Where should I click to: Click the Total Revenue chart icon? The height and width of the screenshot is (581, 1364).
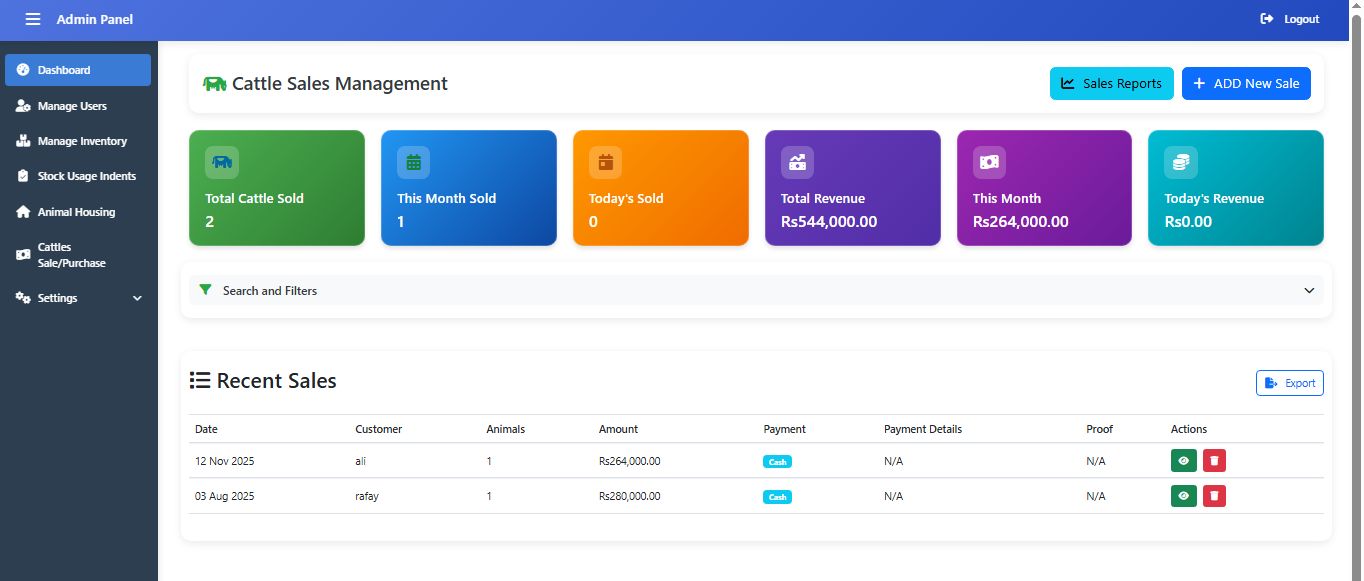797,162
